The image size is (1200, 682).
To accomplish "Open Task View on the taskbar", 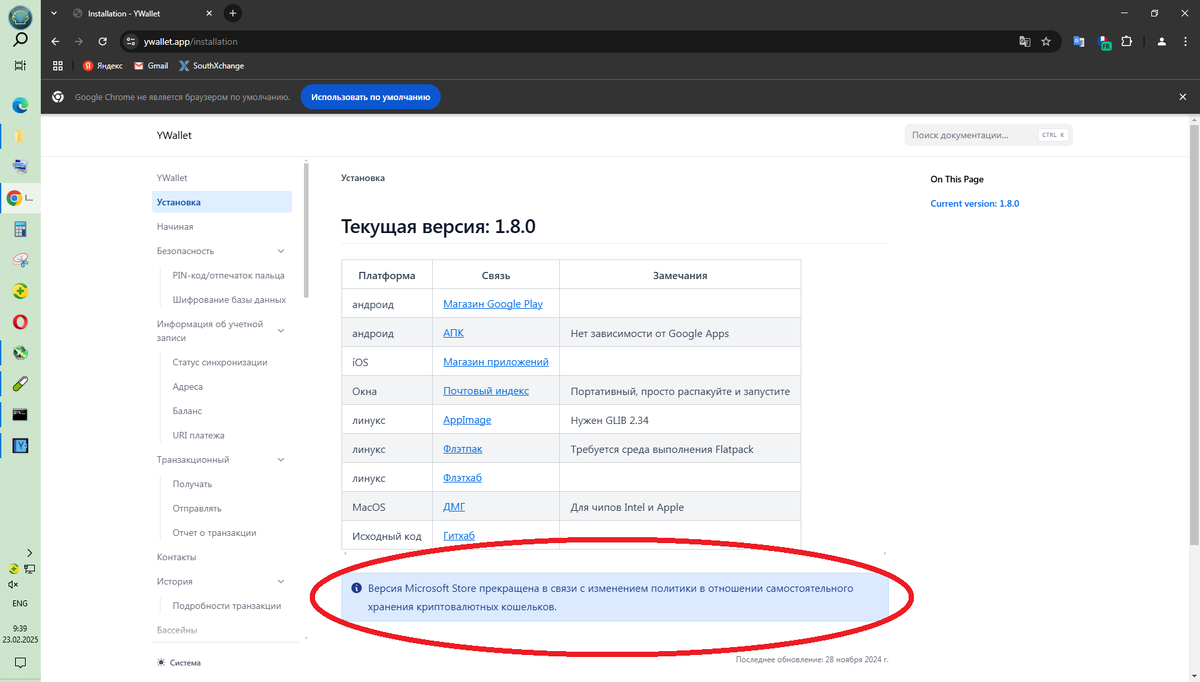I will (x=20, y=66).
